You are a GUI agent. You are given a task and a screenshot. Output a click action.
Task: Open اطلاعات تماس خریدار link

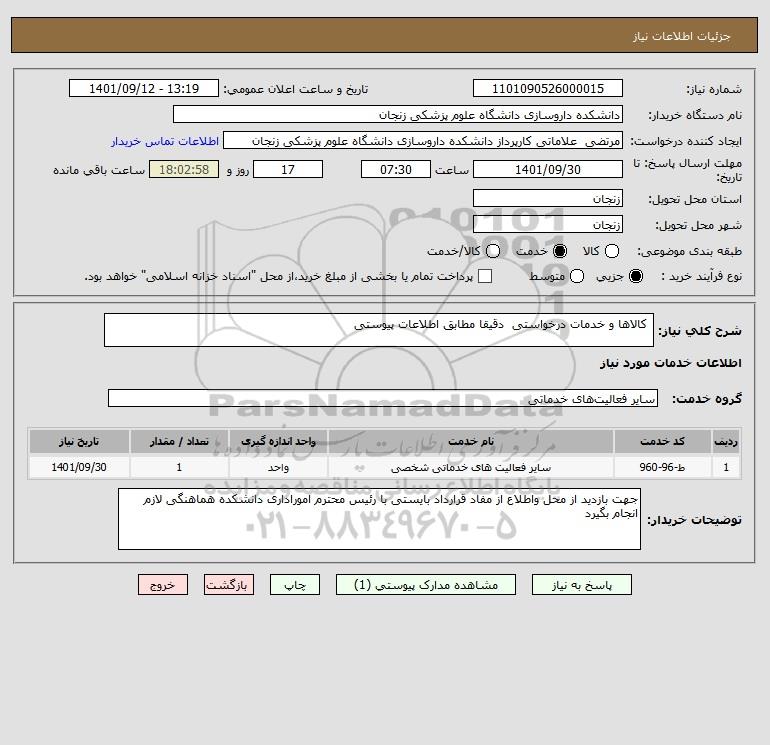click(x=165, y=141)
